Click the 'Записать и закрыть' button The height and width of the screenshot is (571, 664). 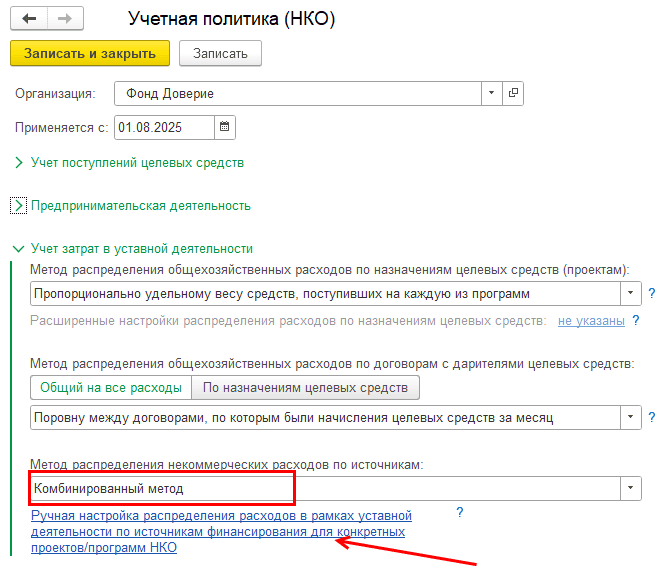click(89, 53)
